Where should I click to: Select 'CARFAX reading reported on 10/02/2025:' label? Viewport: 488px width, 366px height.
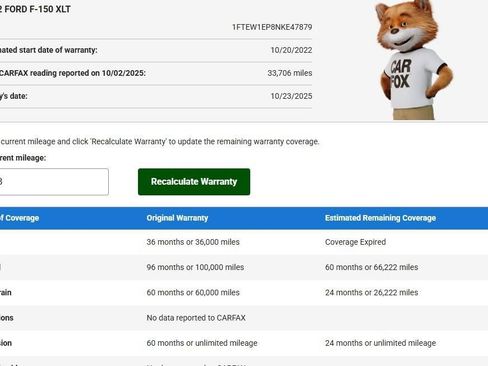click(73, 73)
